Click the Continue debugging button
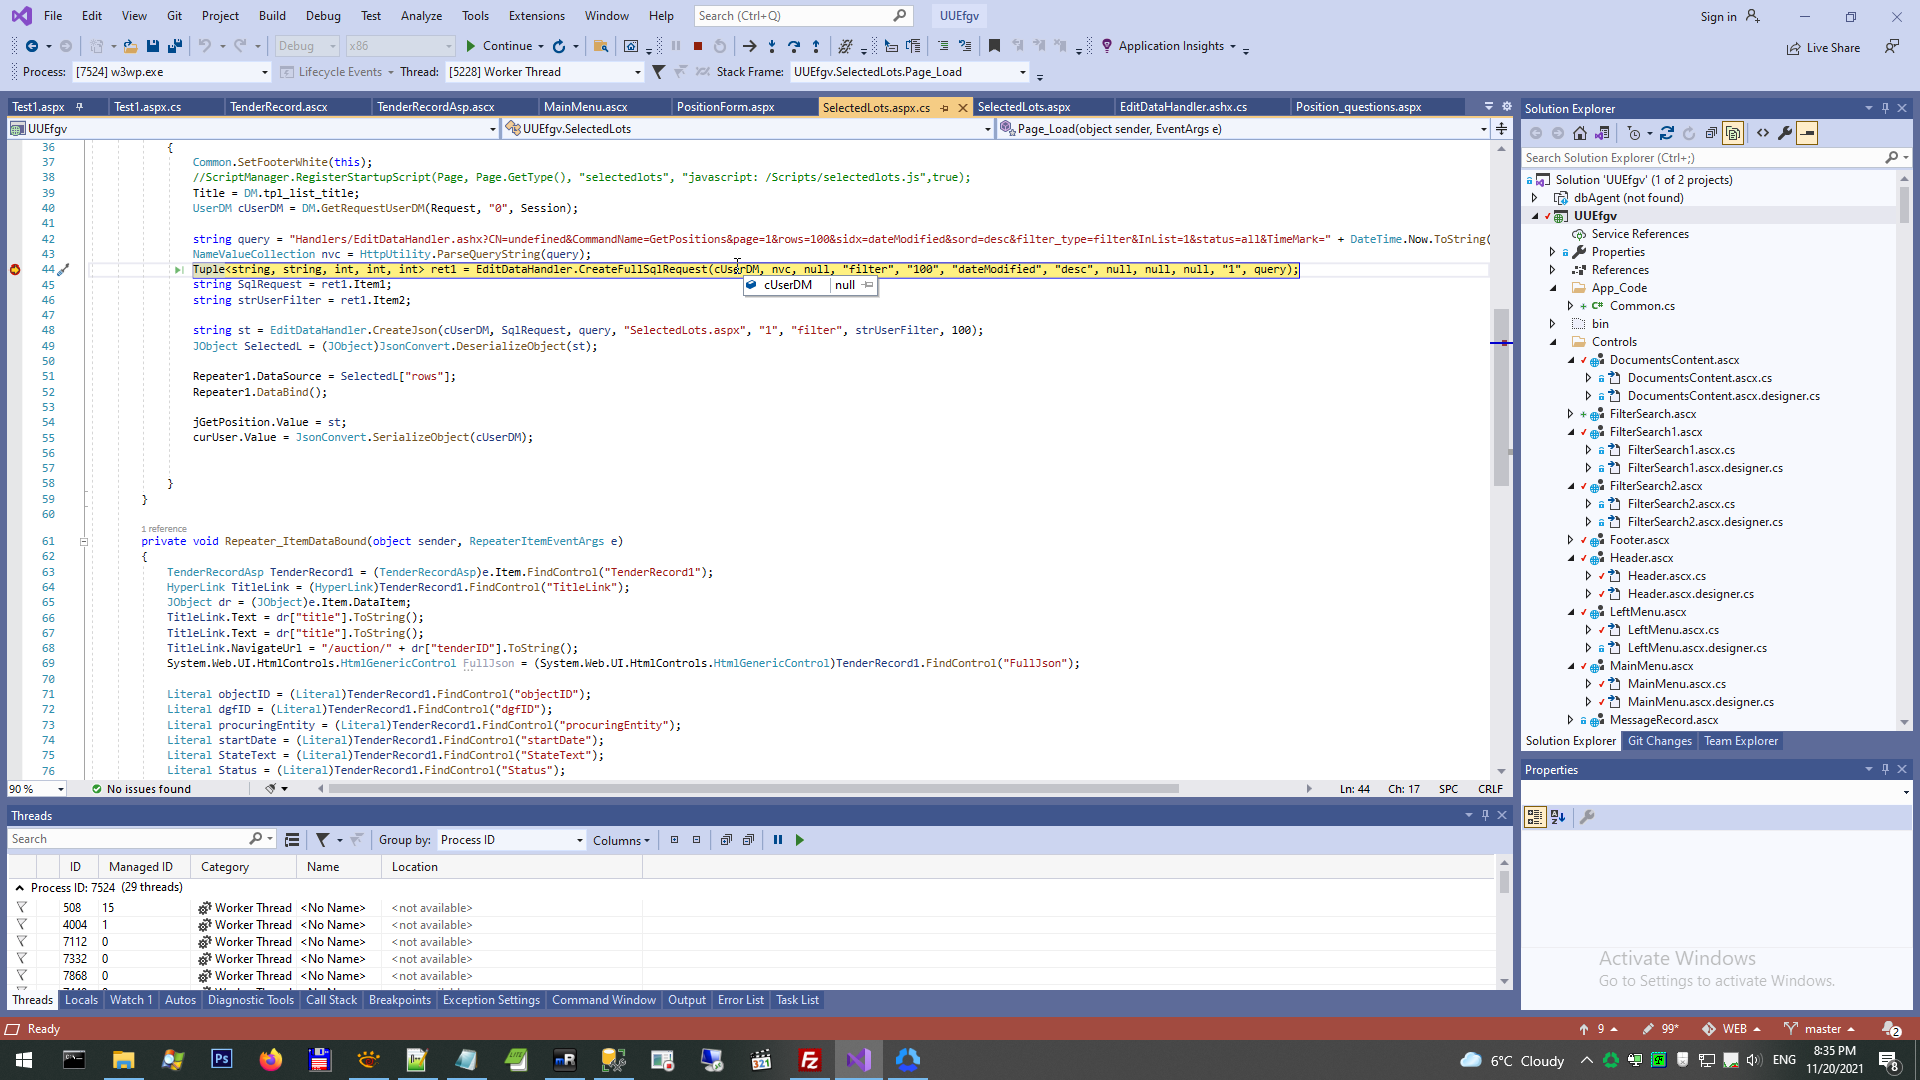This screenshot has width=1920, height=1080. click(x=498, y=46)
